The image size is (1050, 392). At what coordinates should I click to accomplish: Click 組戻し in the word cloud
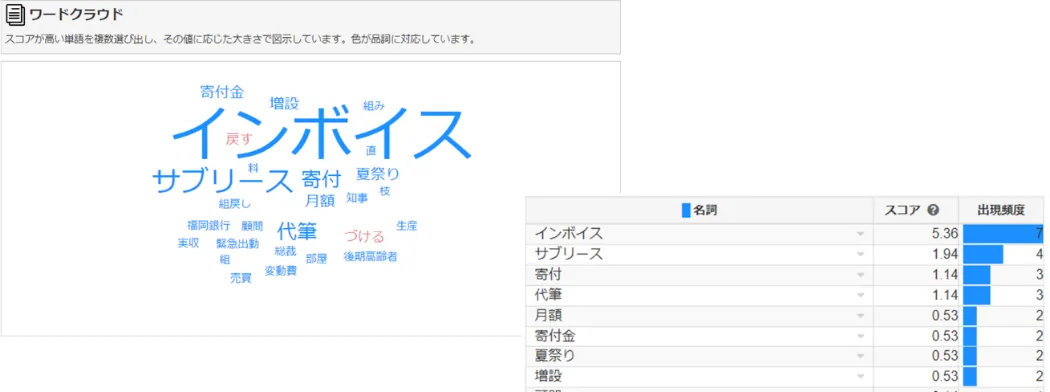point(235,204)
